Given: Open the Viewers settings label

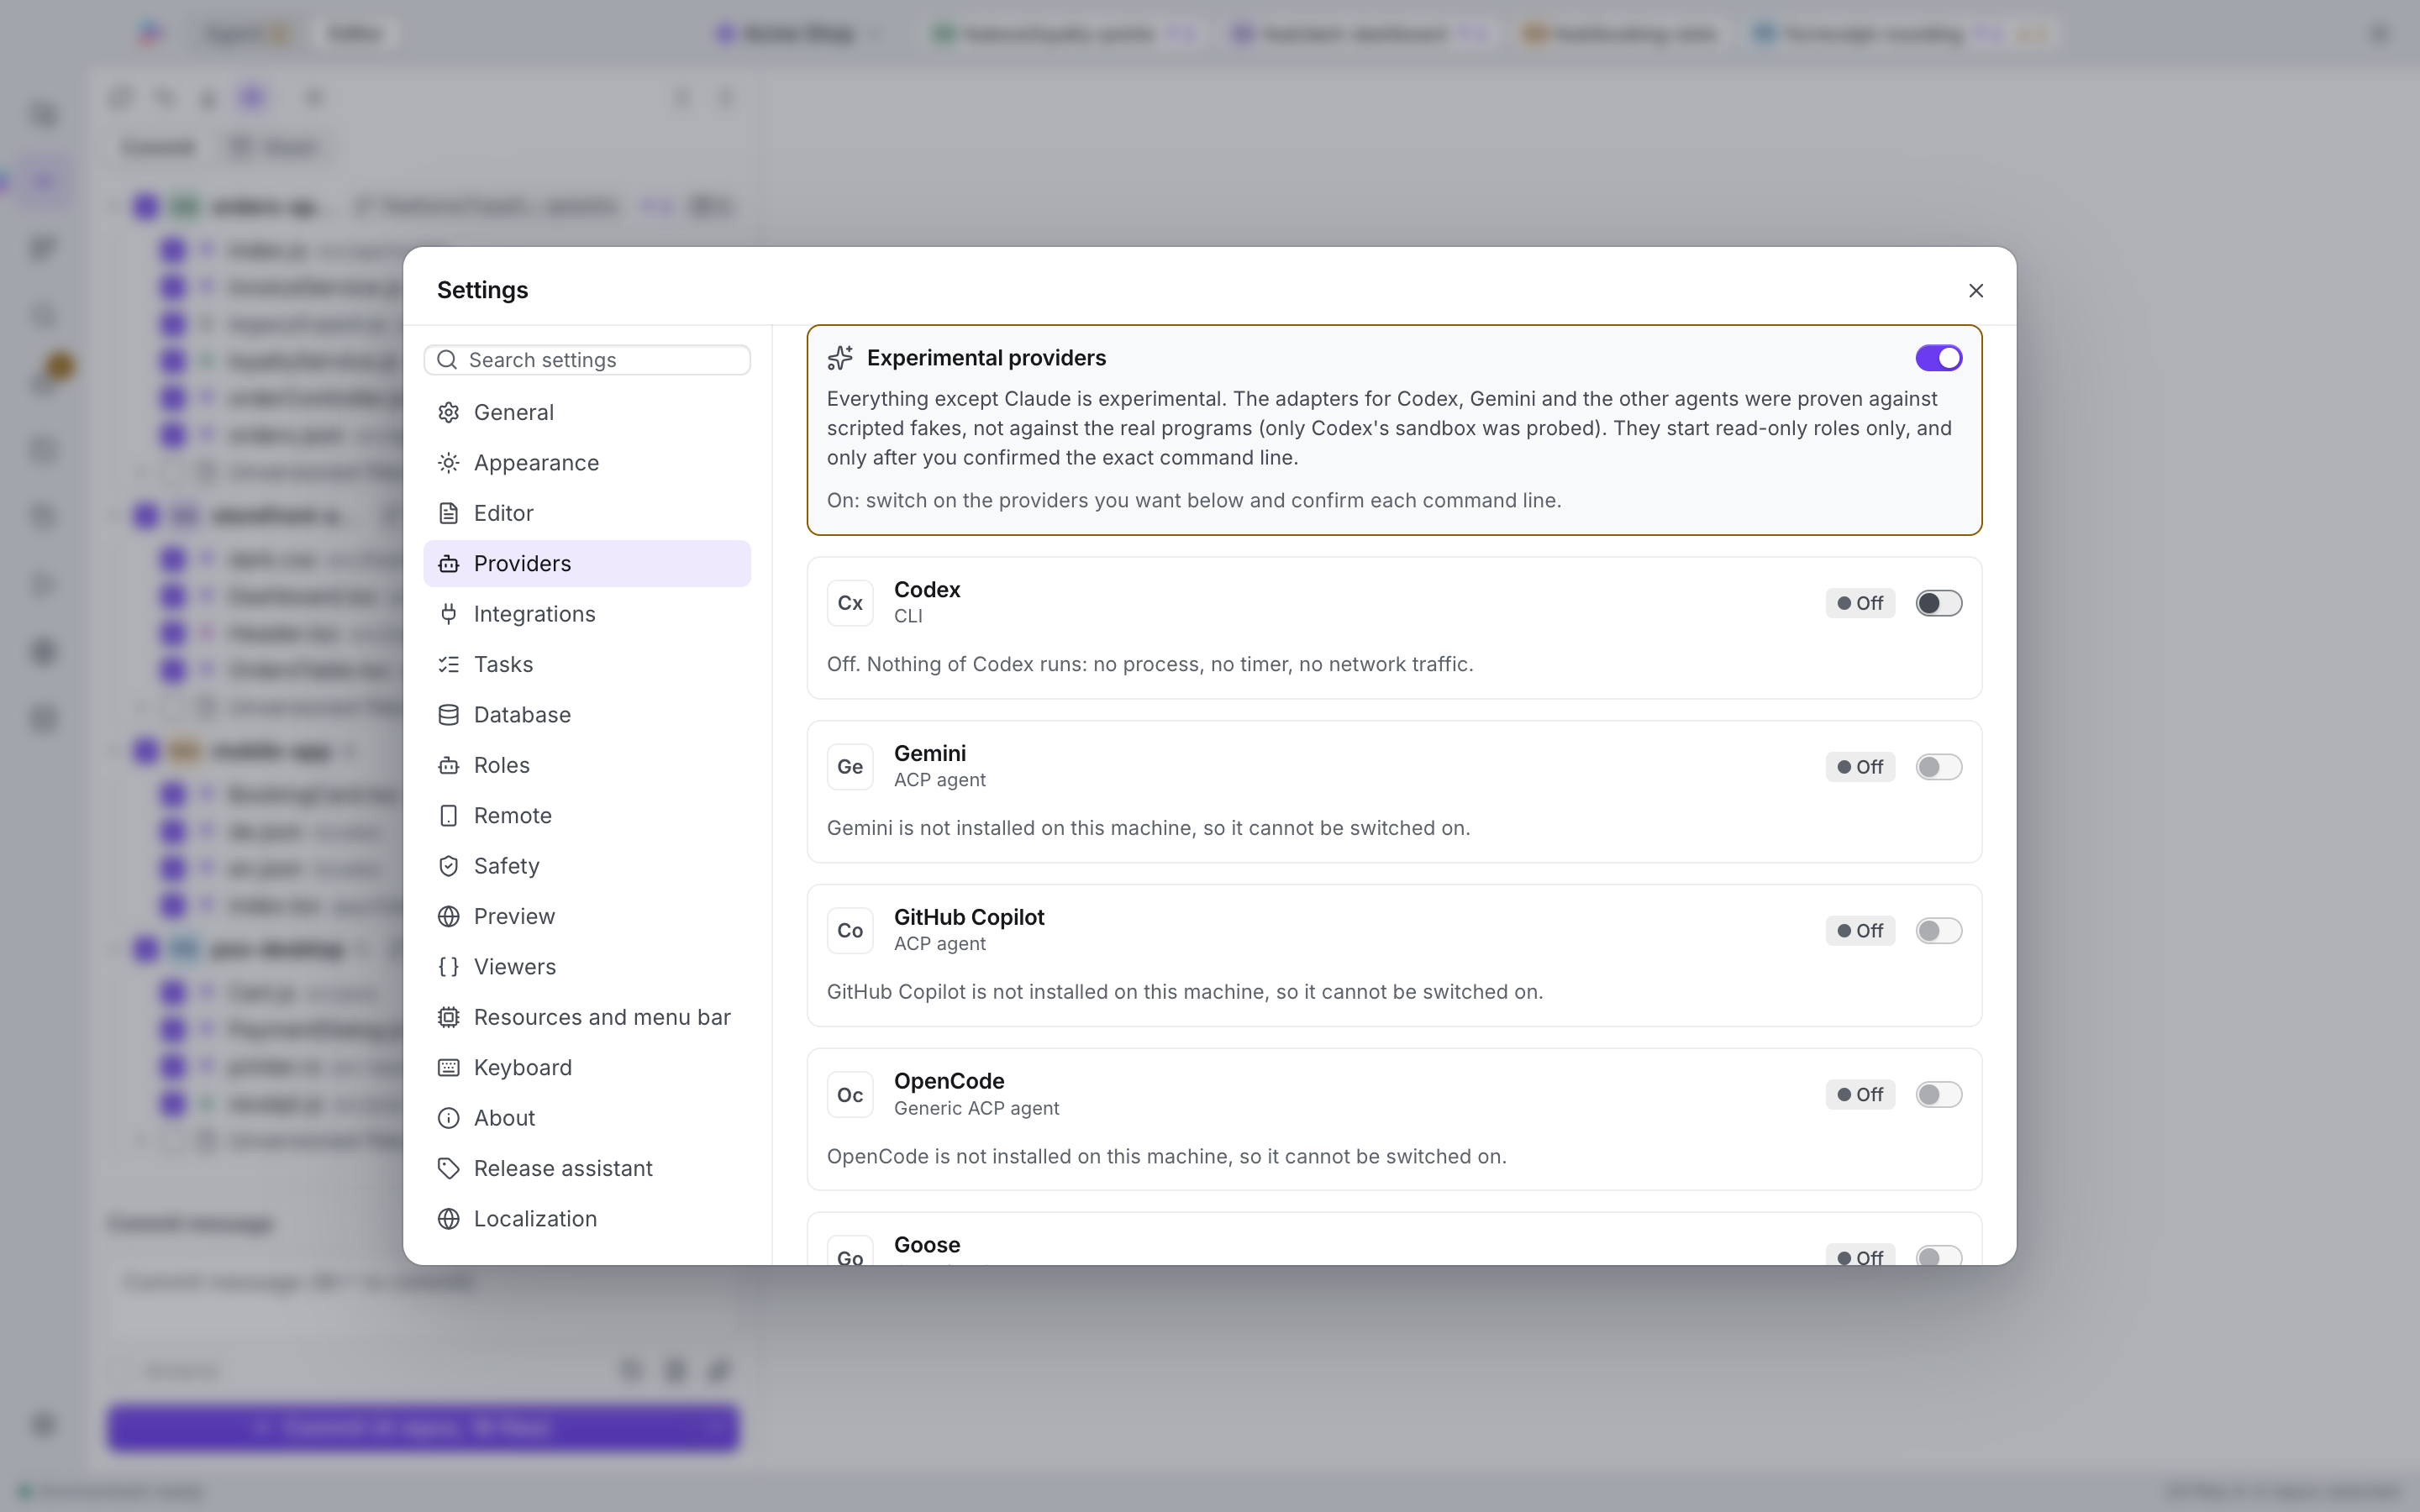Looking at the screenshot, I should 514,967.
